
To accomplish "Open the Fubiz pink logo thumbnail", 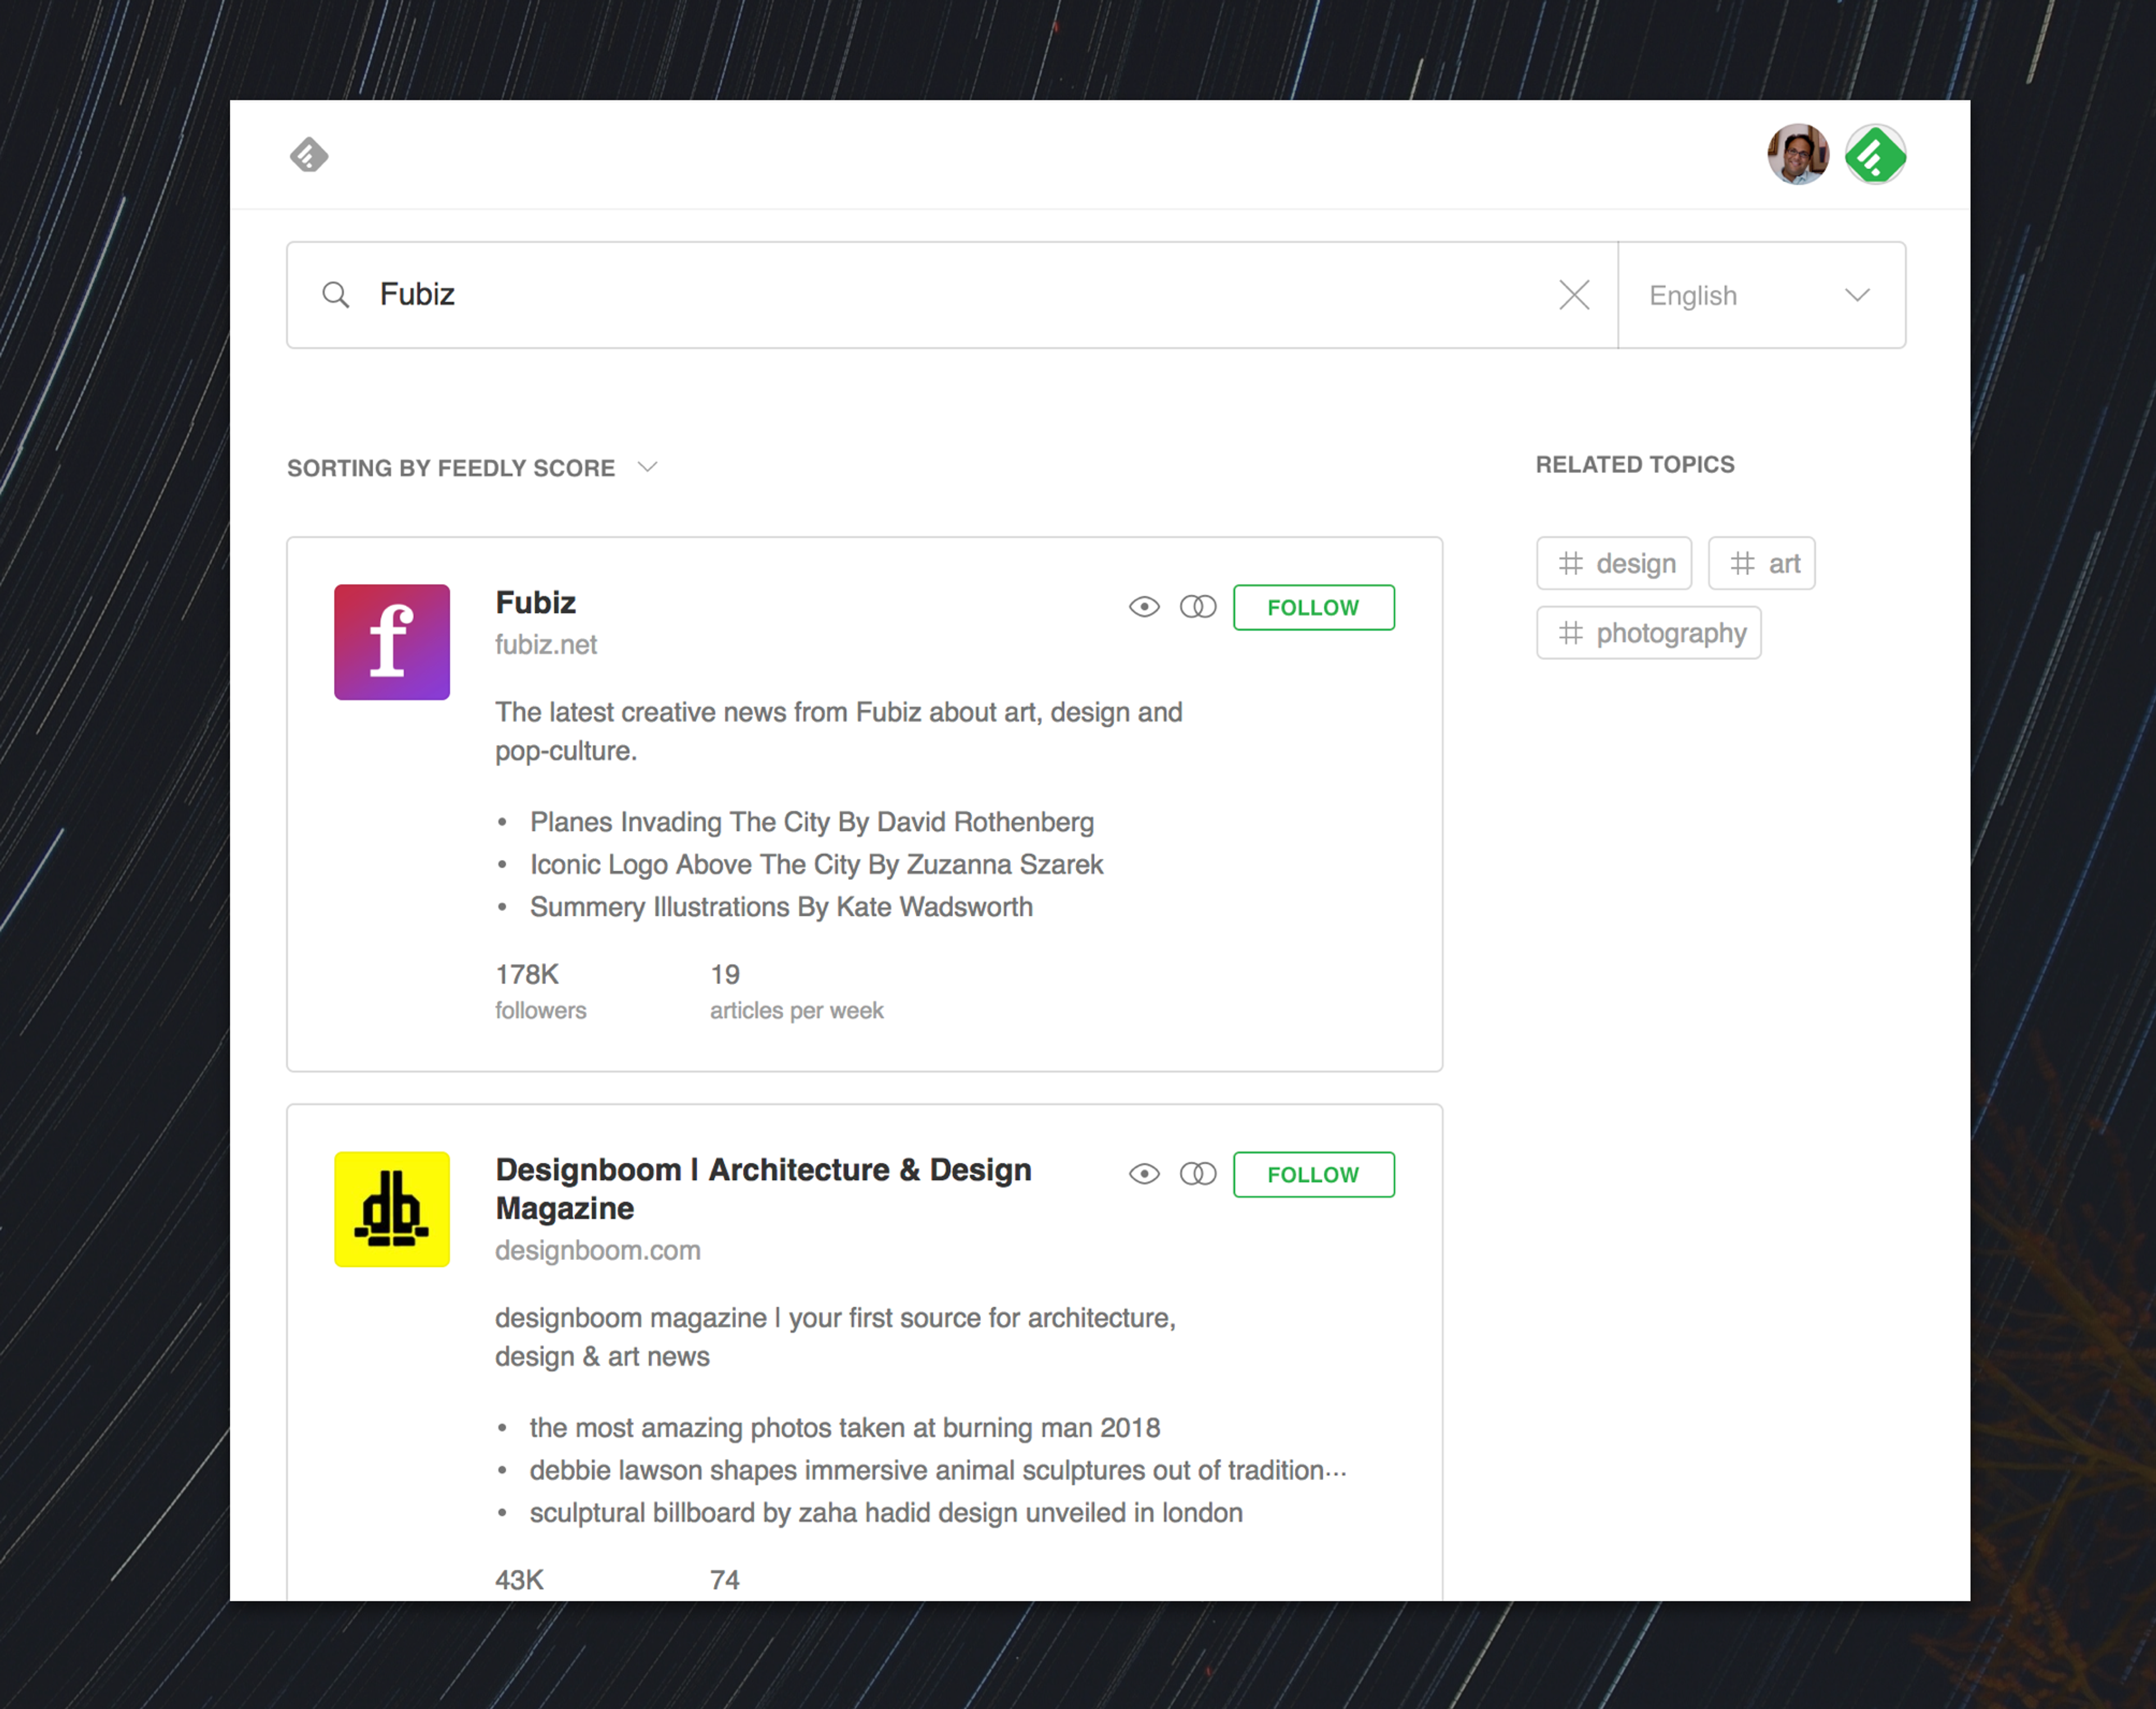I will tap(392, 642).
